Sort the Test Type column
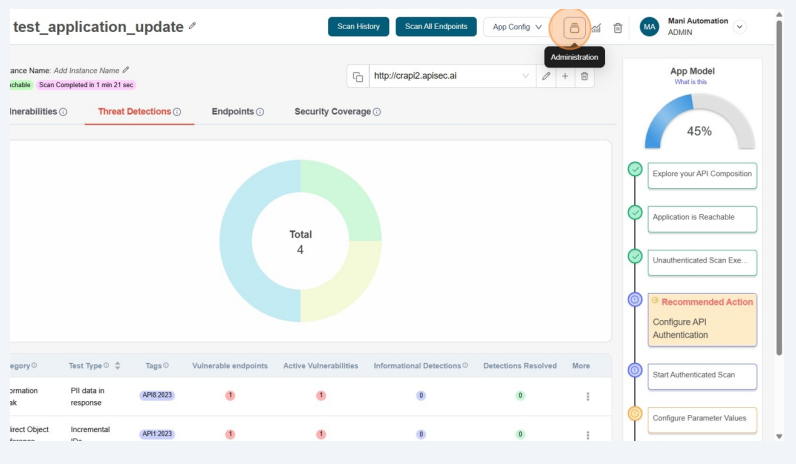This screenshot has width=796, height=466. tap(118, 366)
